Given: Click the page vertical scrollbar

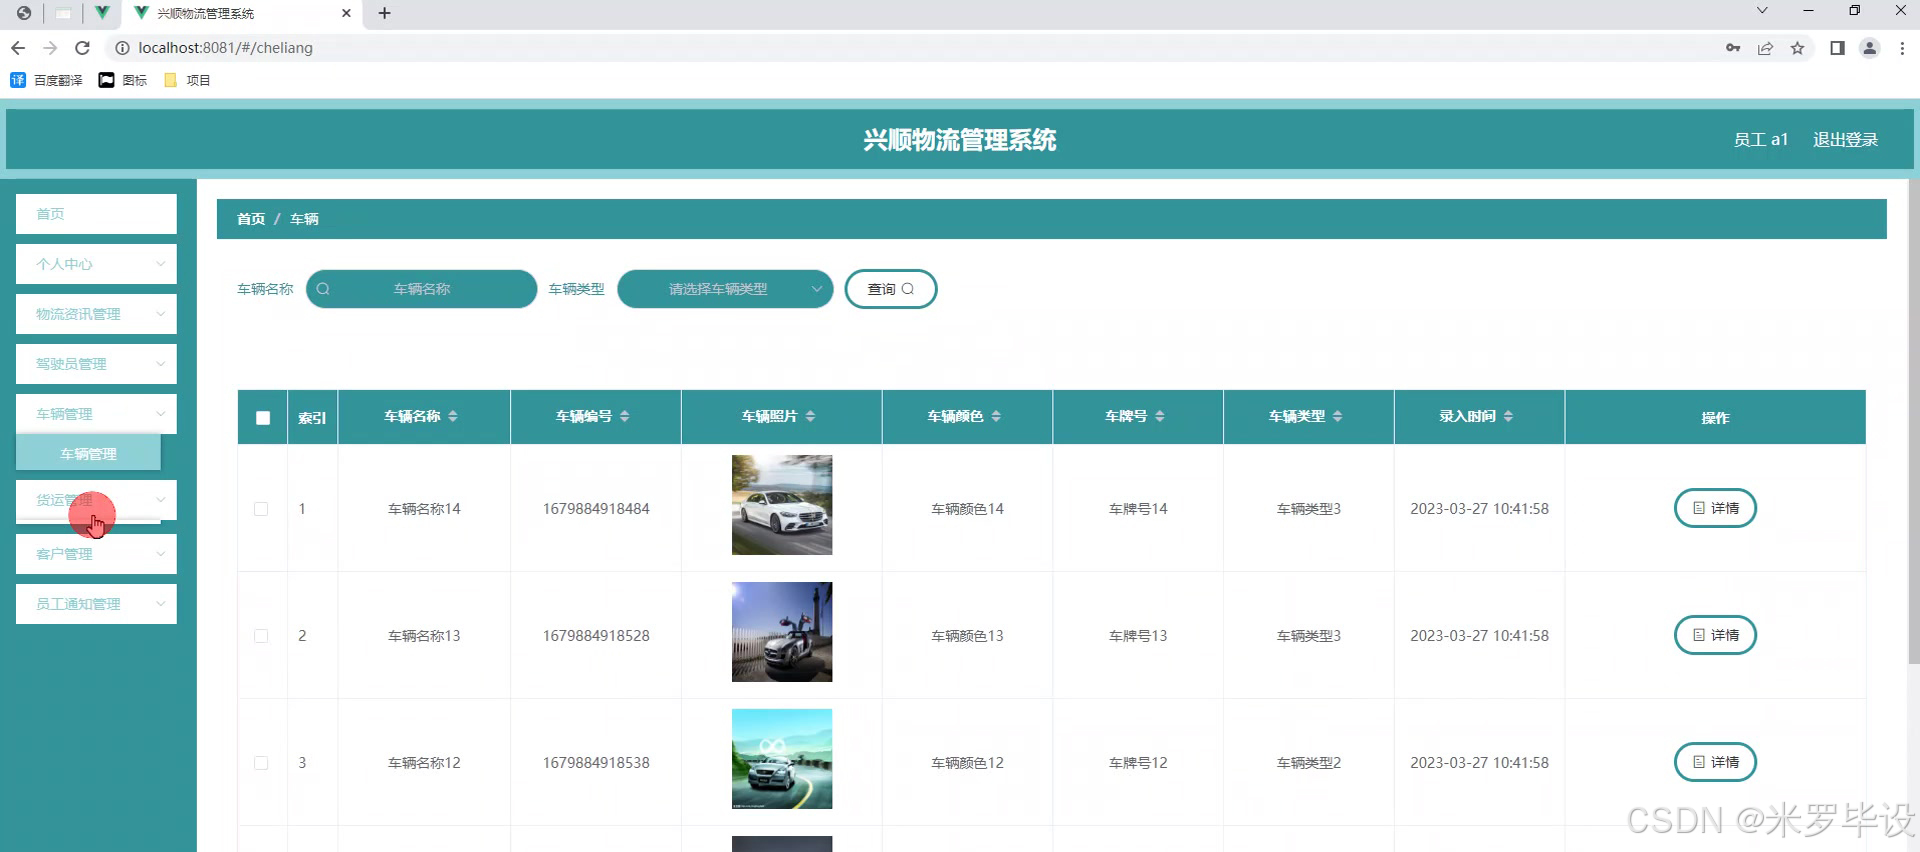Looking at the screenshot, I should click(x=1914, y=420).
